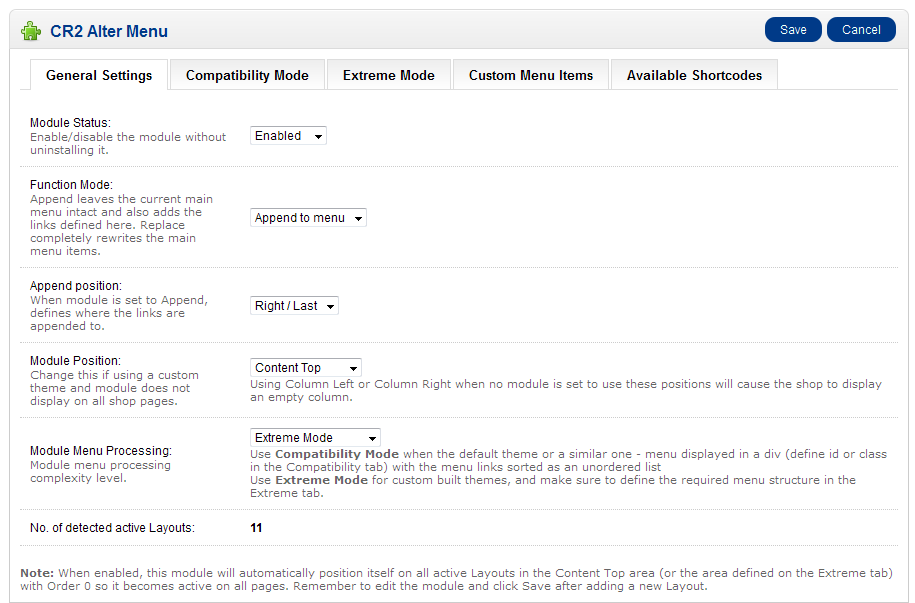
Task: Cancel editing the module
Action: pos(860,30)
